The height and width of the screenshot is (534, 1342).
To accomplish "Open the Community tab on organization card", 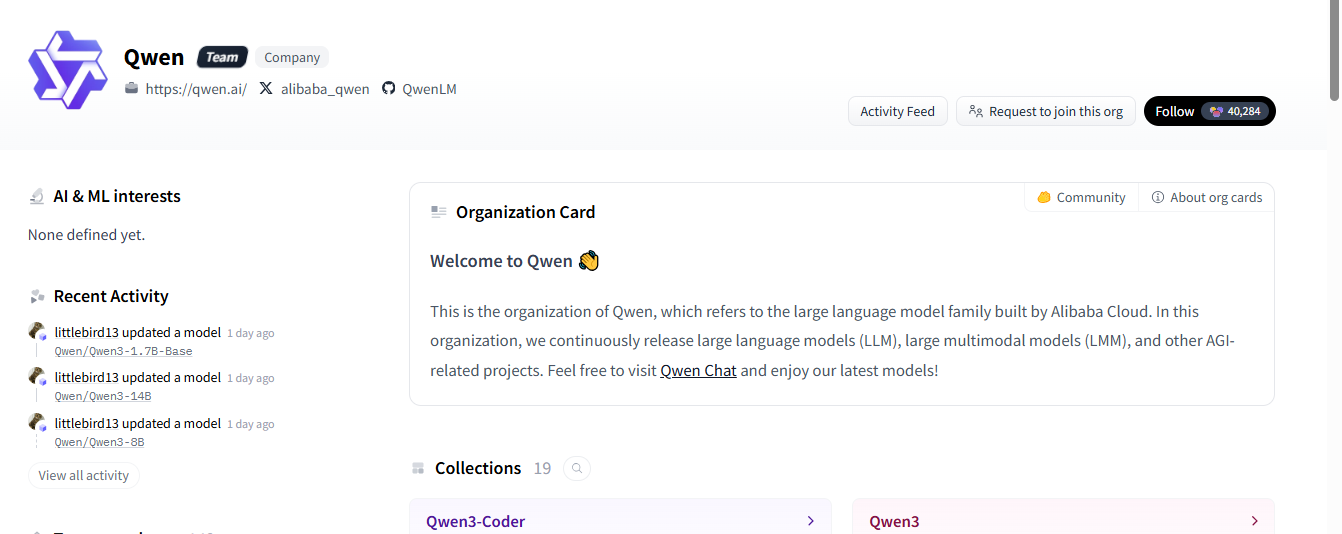I will 1081,197.
